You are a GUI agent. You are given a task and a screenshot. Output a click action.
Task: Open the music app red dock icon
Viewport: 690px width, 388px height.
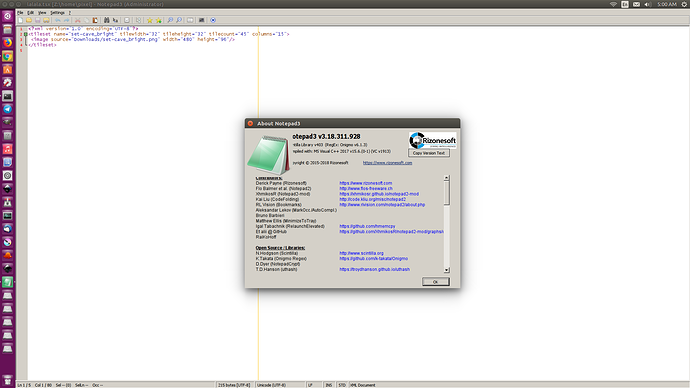pyautogui.click(x=7, y=149)
